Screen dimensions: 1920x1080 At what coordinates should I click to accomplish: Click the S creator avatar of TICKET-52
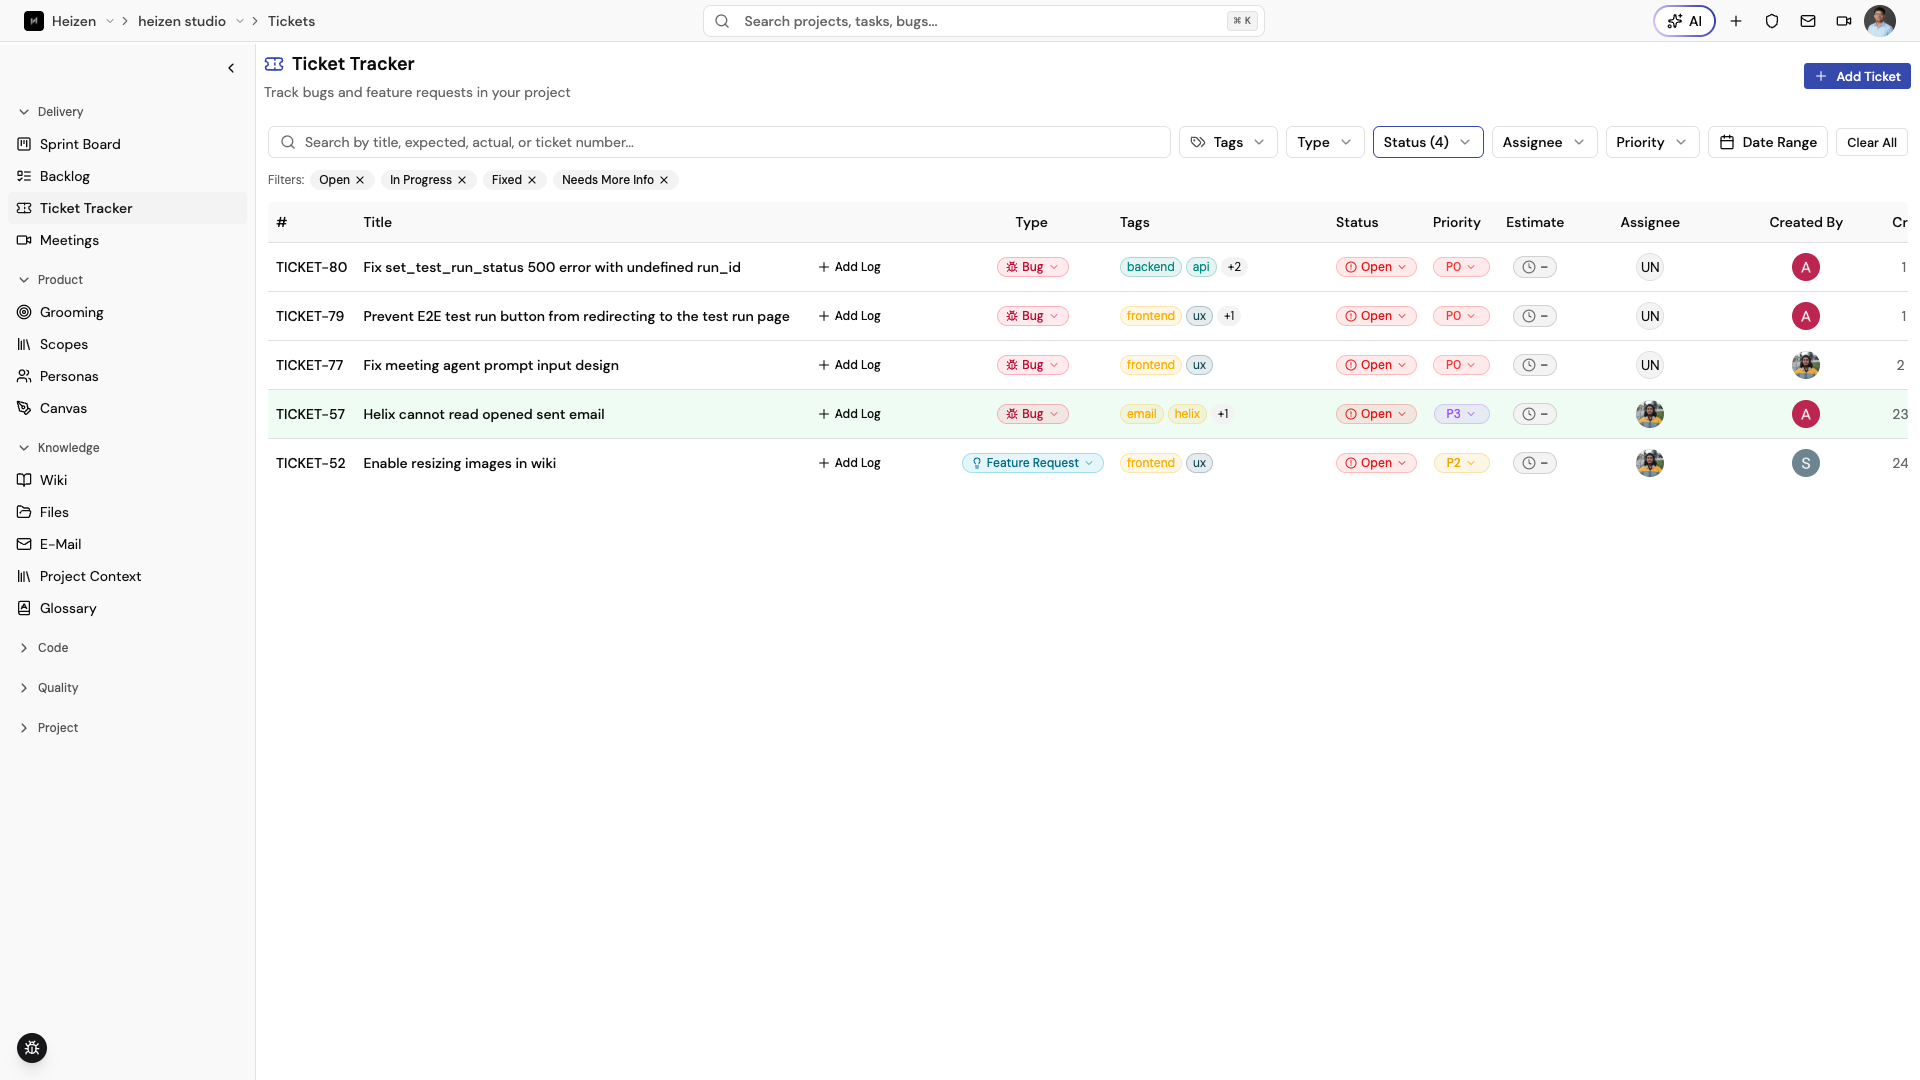pyautogui.click(x=1805, y=463)
